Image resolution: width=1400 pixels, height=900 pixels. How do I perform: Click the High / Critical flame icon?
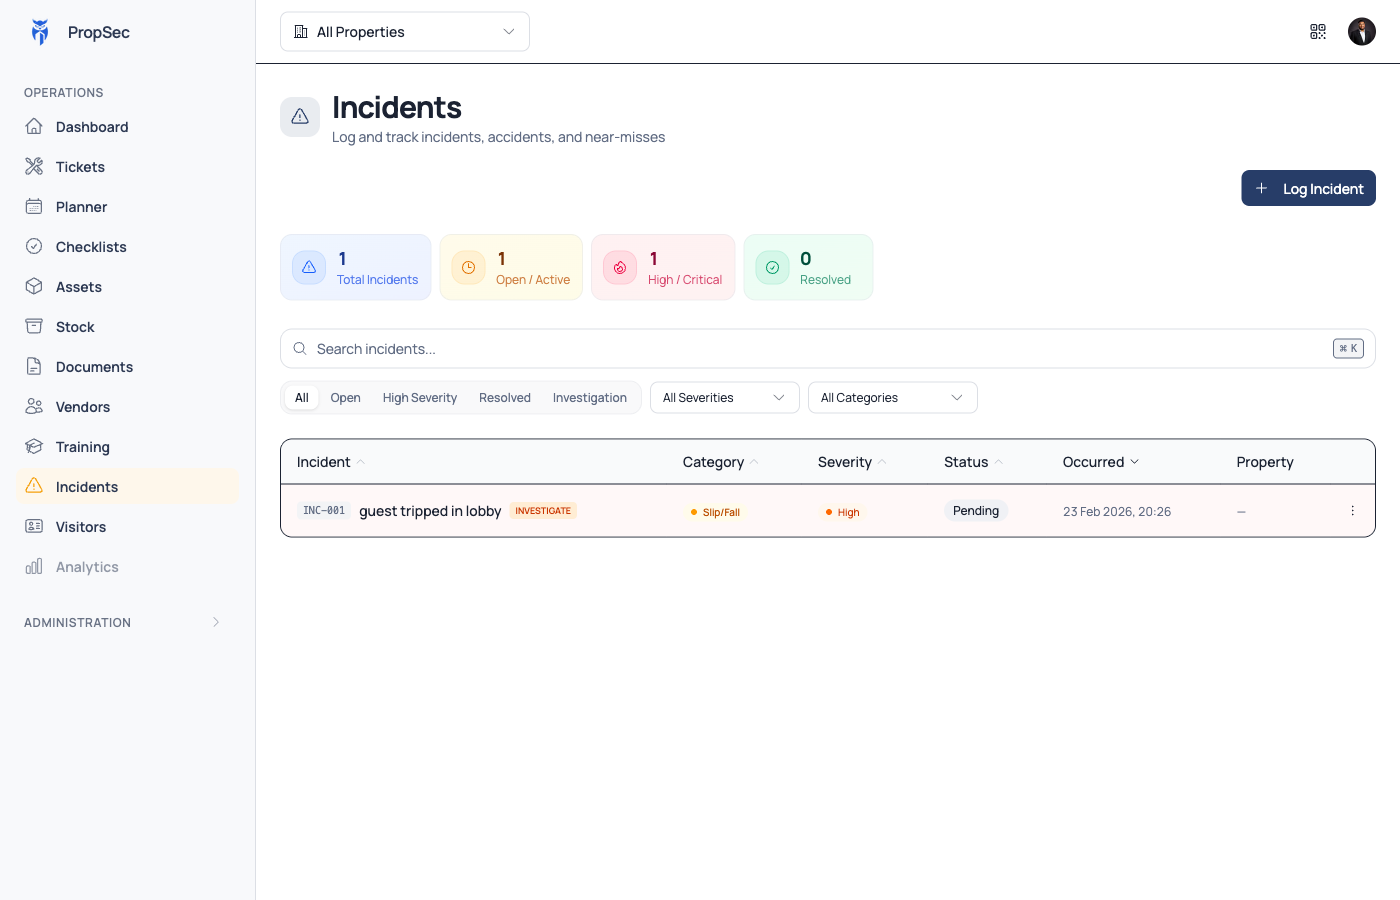click(x=620, y=267)
